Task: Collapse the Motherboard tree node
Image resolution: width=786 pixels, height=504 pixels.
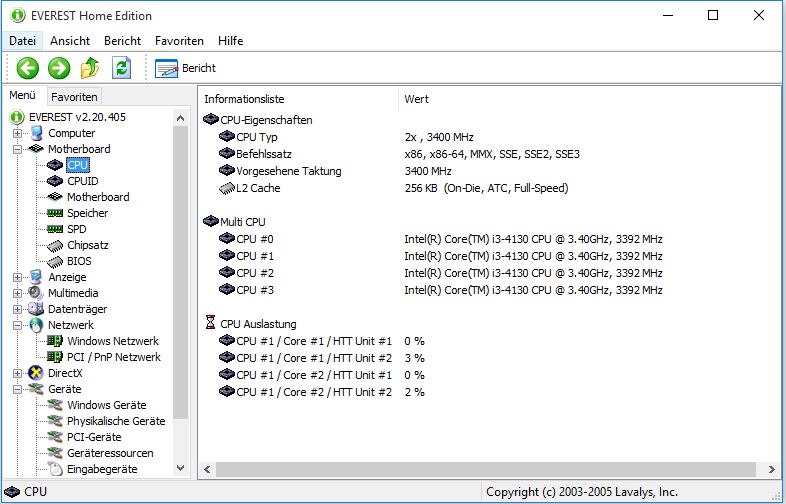Action: [17, 149]
